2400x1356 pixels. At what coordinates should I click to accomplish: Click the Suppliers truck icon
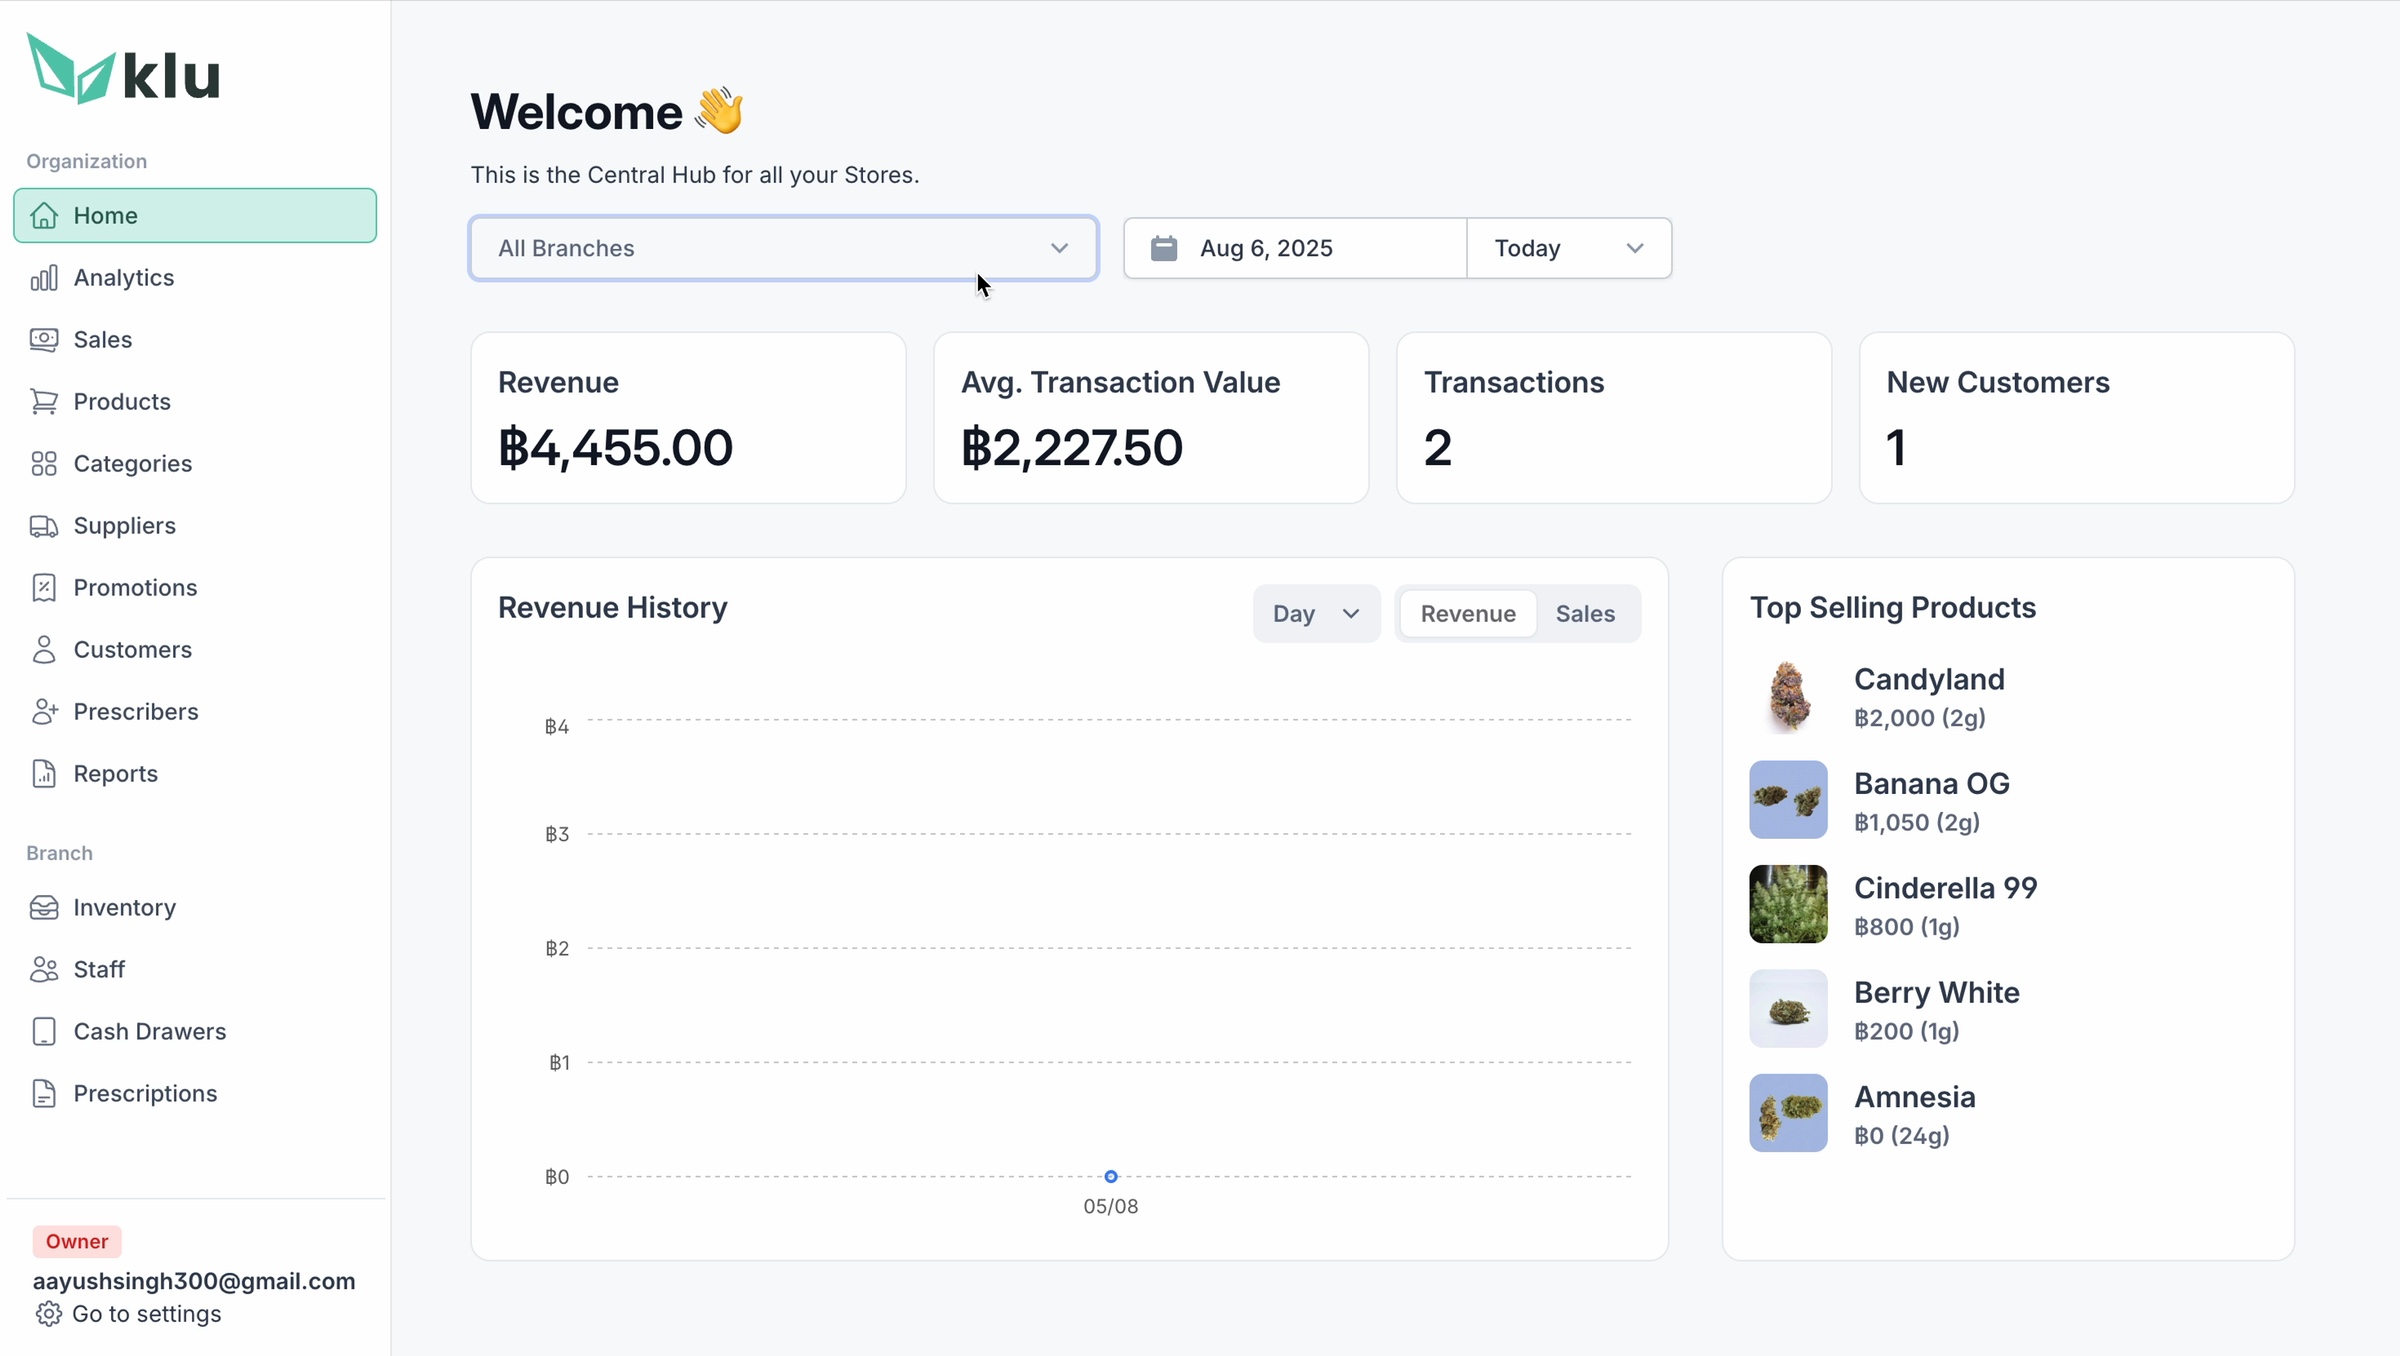pyautogui.click(x=44, y=525)
